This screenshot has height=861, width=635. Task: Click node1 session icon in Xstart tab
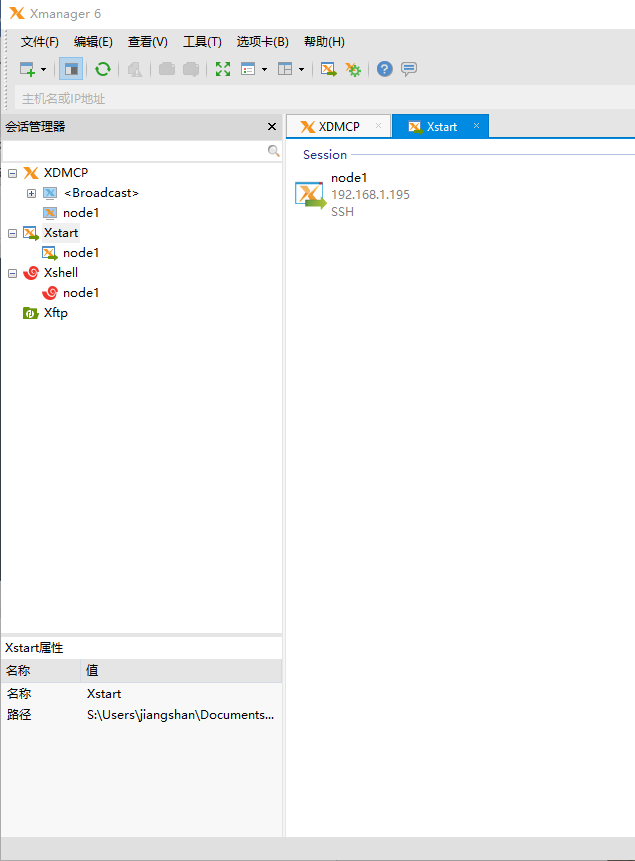click(x=310, y=195)
